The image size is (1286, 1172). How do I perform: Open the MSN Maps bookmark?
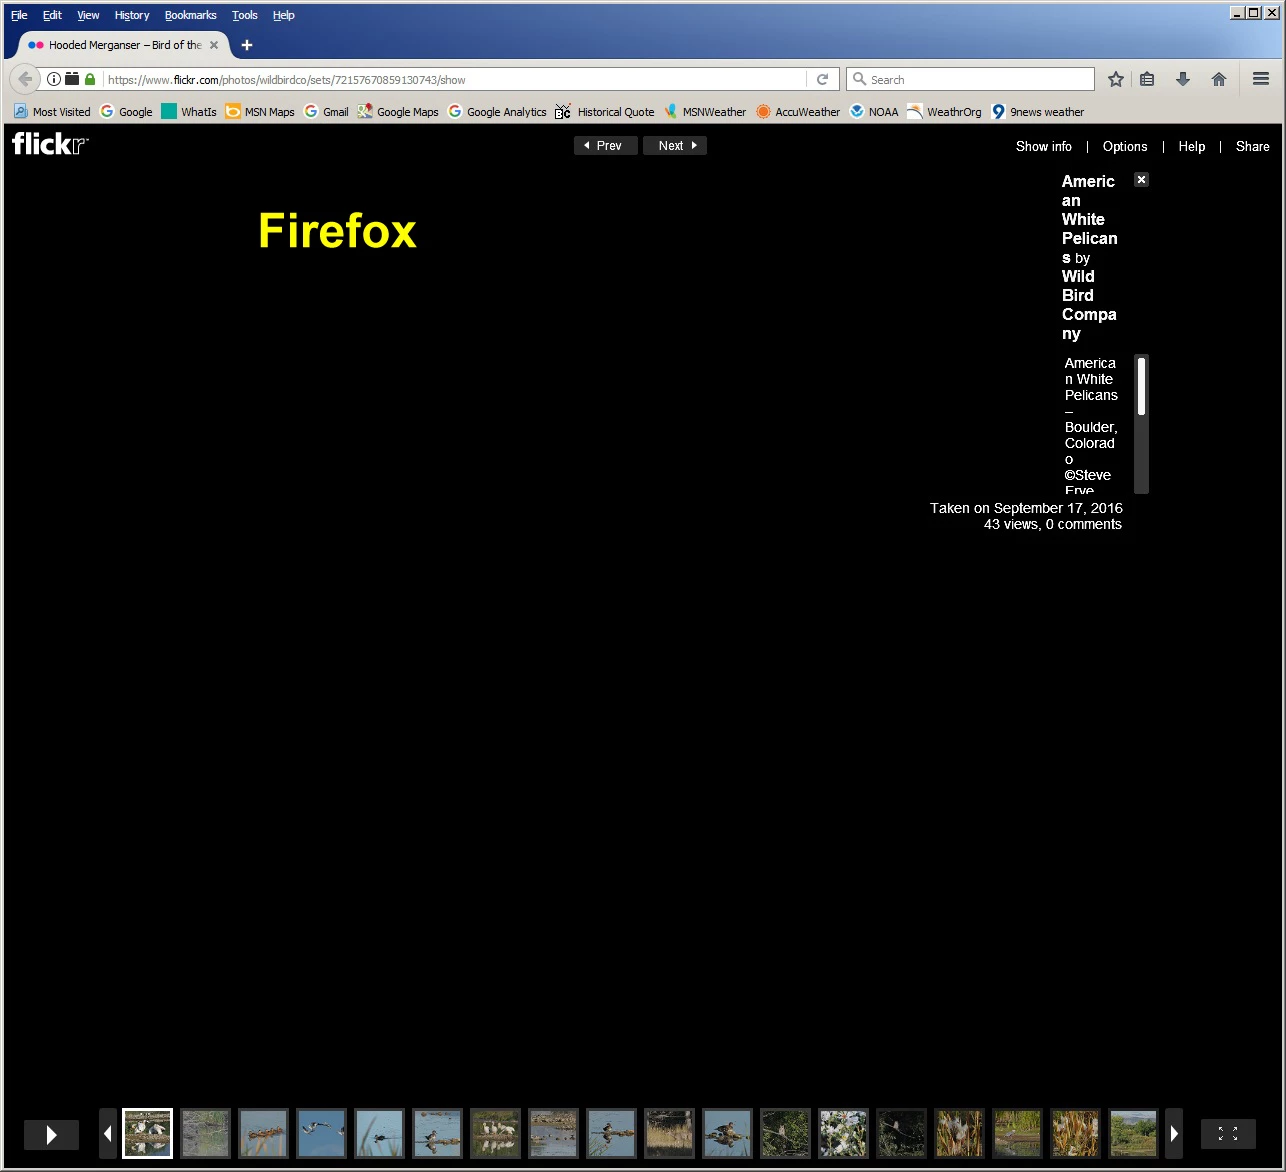coord(260,112)
